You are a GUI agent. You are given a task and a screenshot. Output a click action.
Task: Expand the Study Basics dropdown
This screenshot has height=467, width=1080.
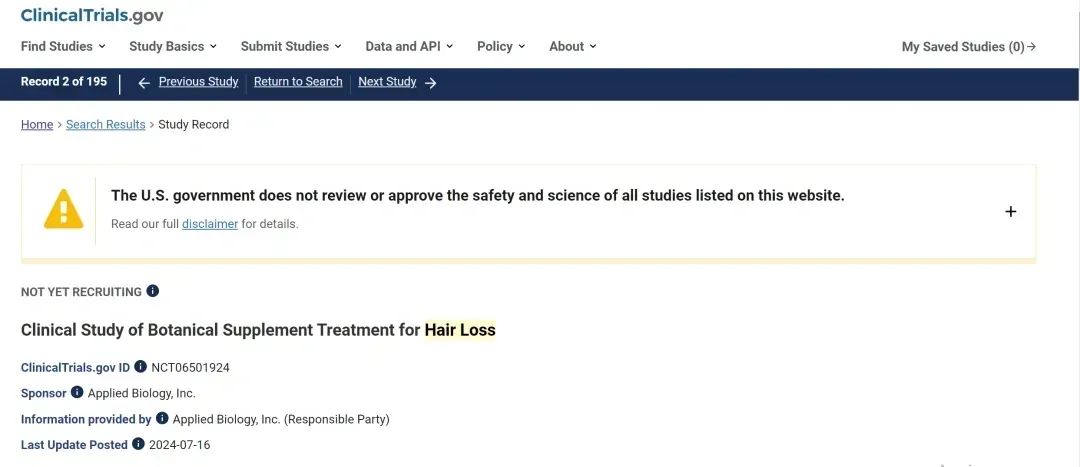click(173, 46)
